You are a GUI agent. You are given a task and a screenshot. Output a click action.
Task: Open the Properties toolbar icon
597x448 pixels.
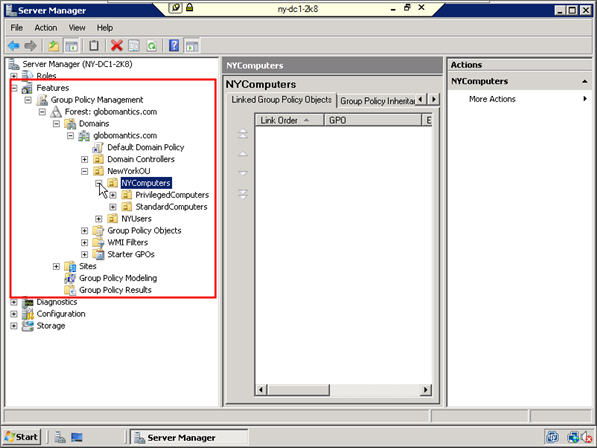click(x=134, y=46)
